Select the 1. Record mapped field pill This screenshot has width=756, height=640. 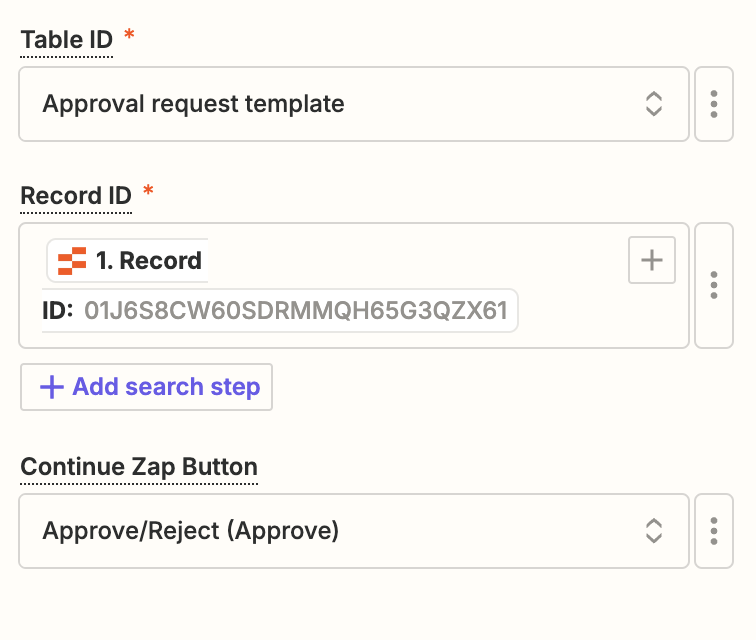pos(148,261)
